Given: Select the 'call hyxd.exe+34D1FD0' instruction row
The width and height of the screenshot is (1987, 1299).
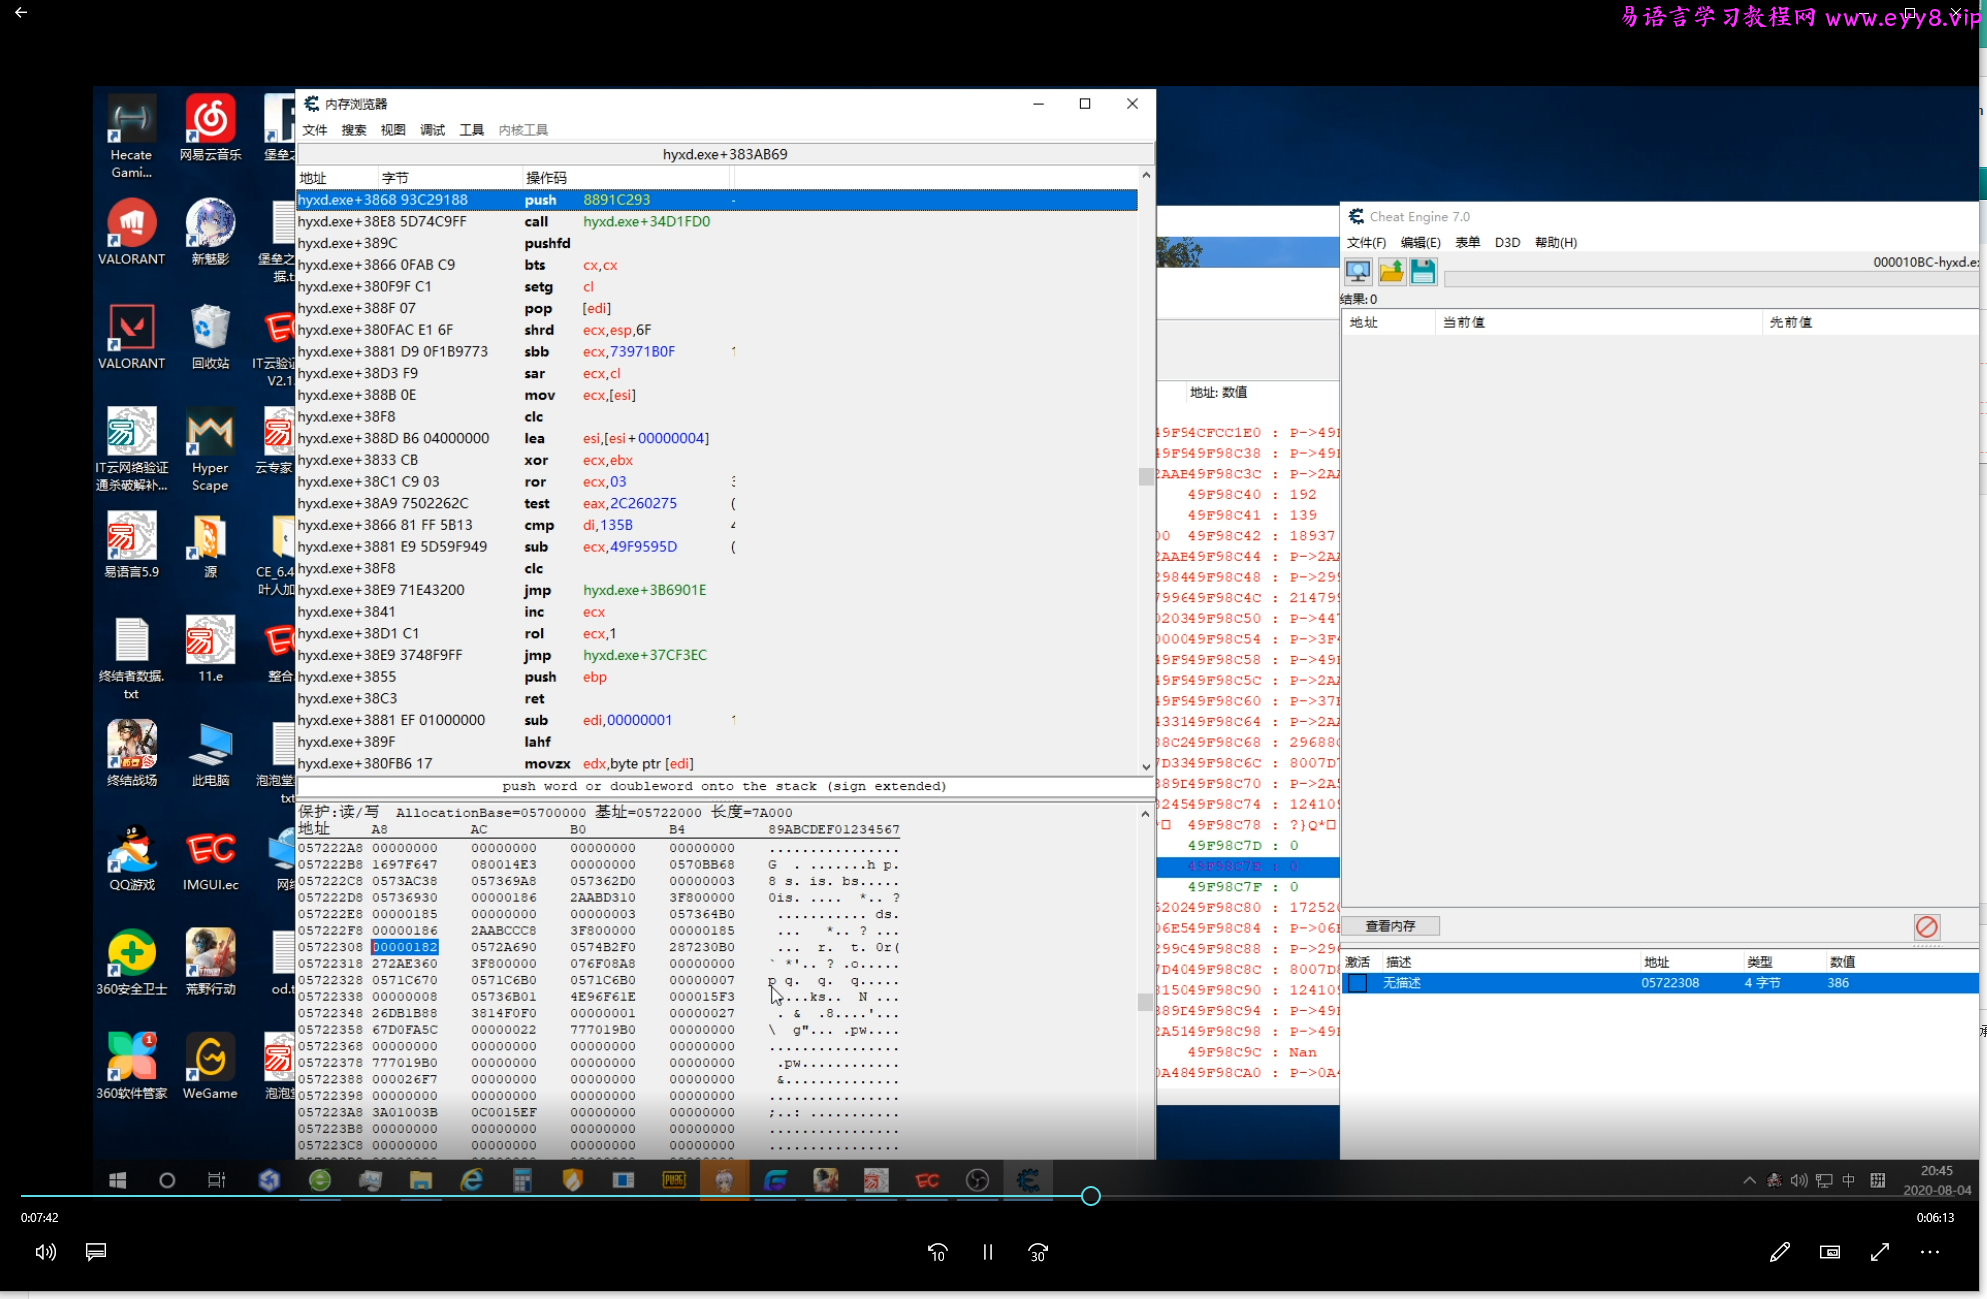Looking at the screenshot, I should [716, 222].
